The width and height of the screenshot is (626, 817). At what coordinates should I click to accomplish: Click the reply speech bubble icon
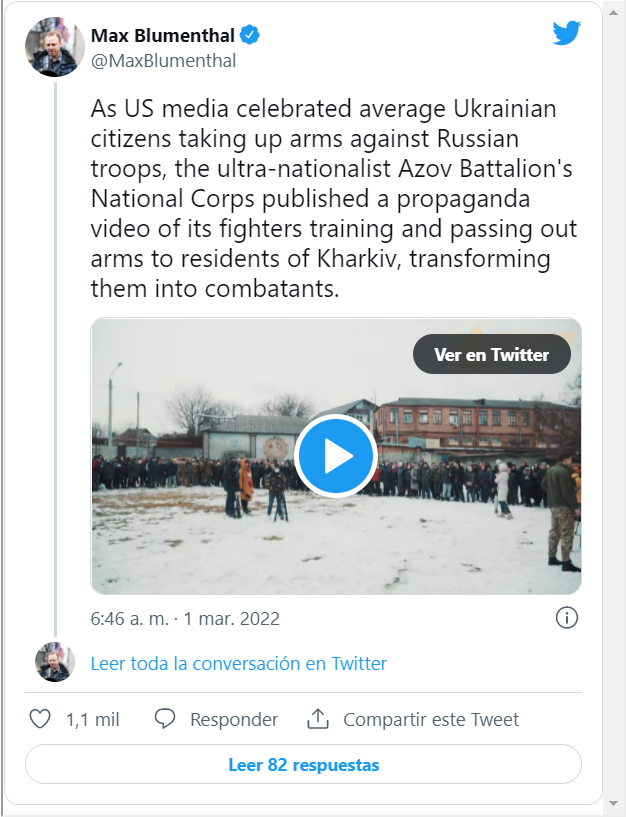(x=166, y=719)
